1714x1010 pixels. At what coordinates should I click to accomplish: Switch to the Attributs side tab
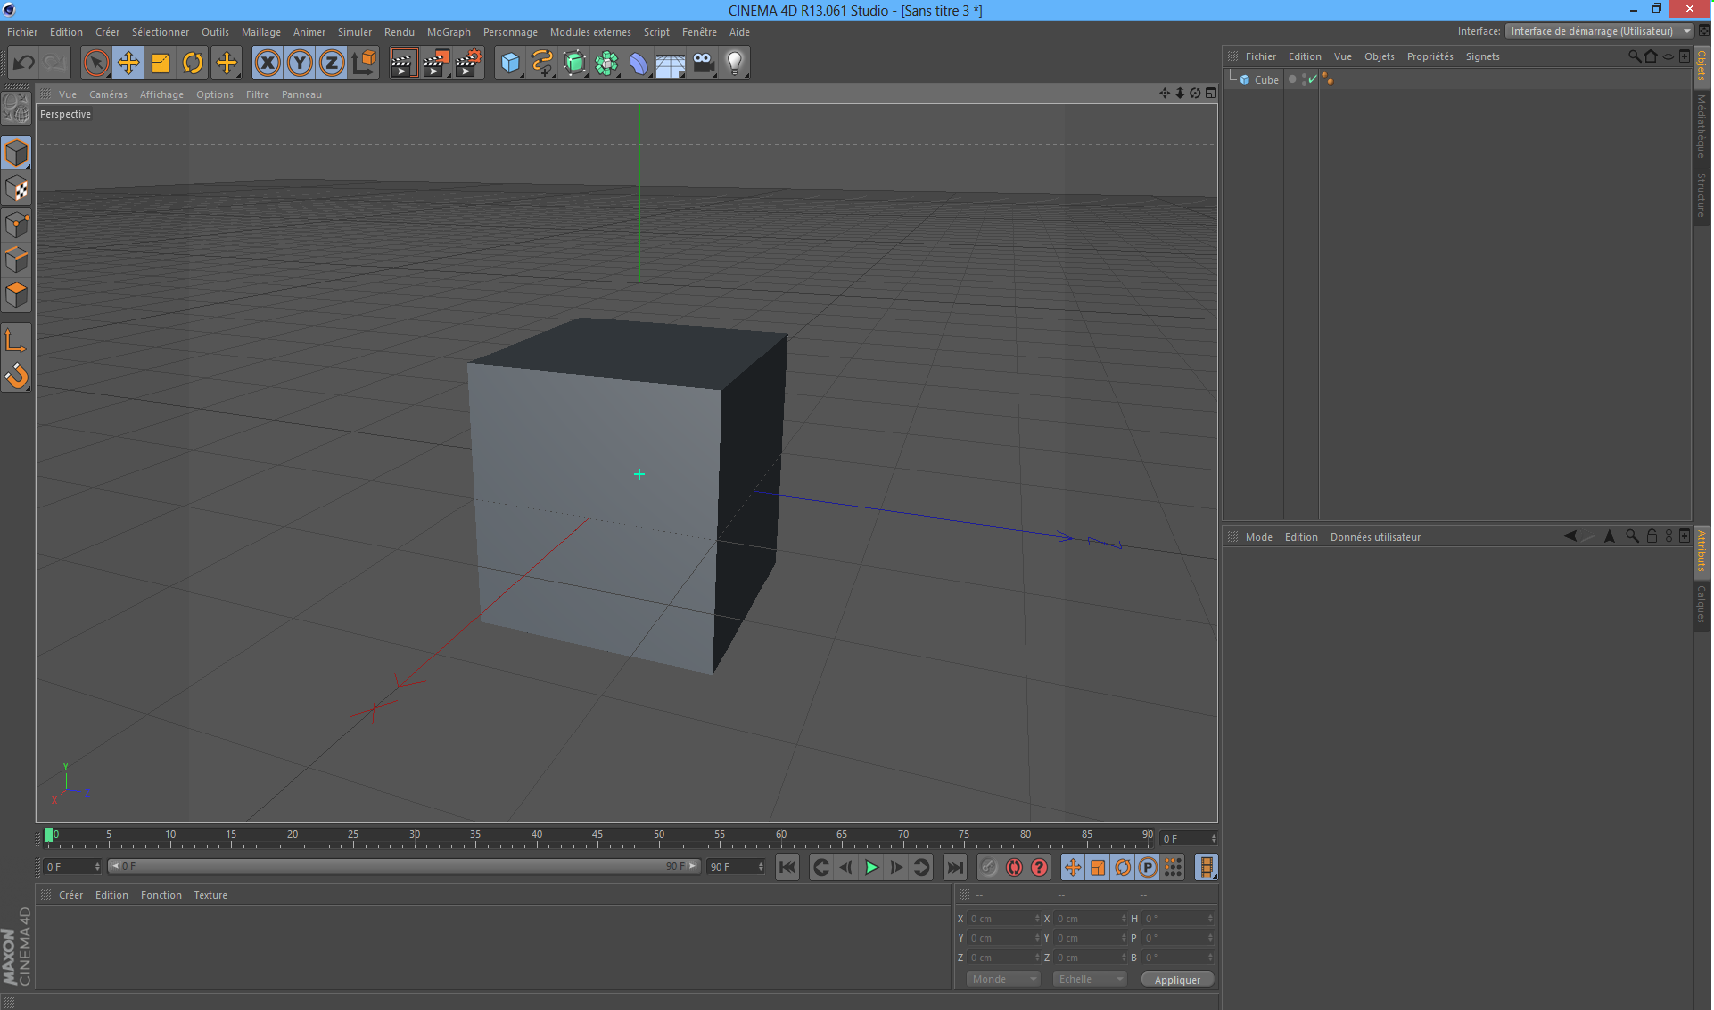[x=1702, y=551]
